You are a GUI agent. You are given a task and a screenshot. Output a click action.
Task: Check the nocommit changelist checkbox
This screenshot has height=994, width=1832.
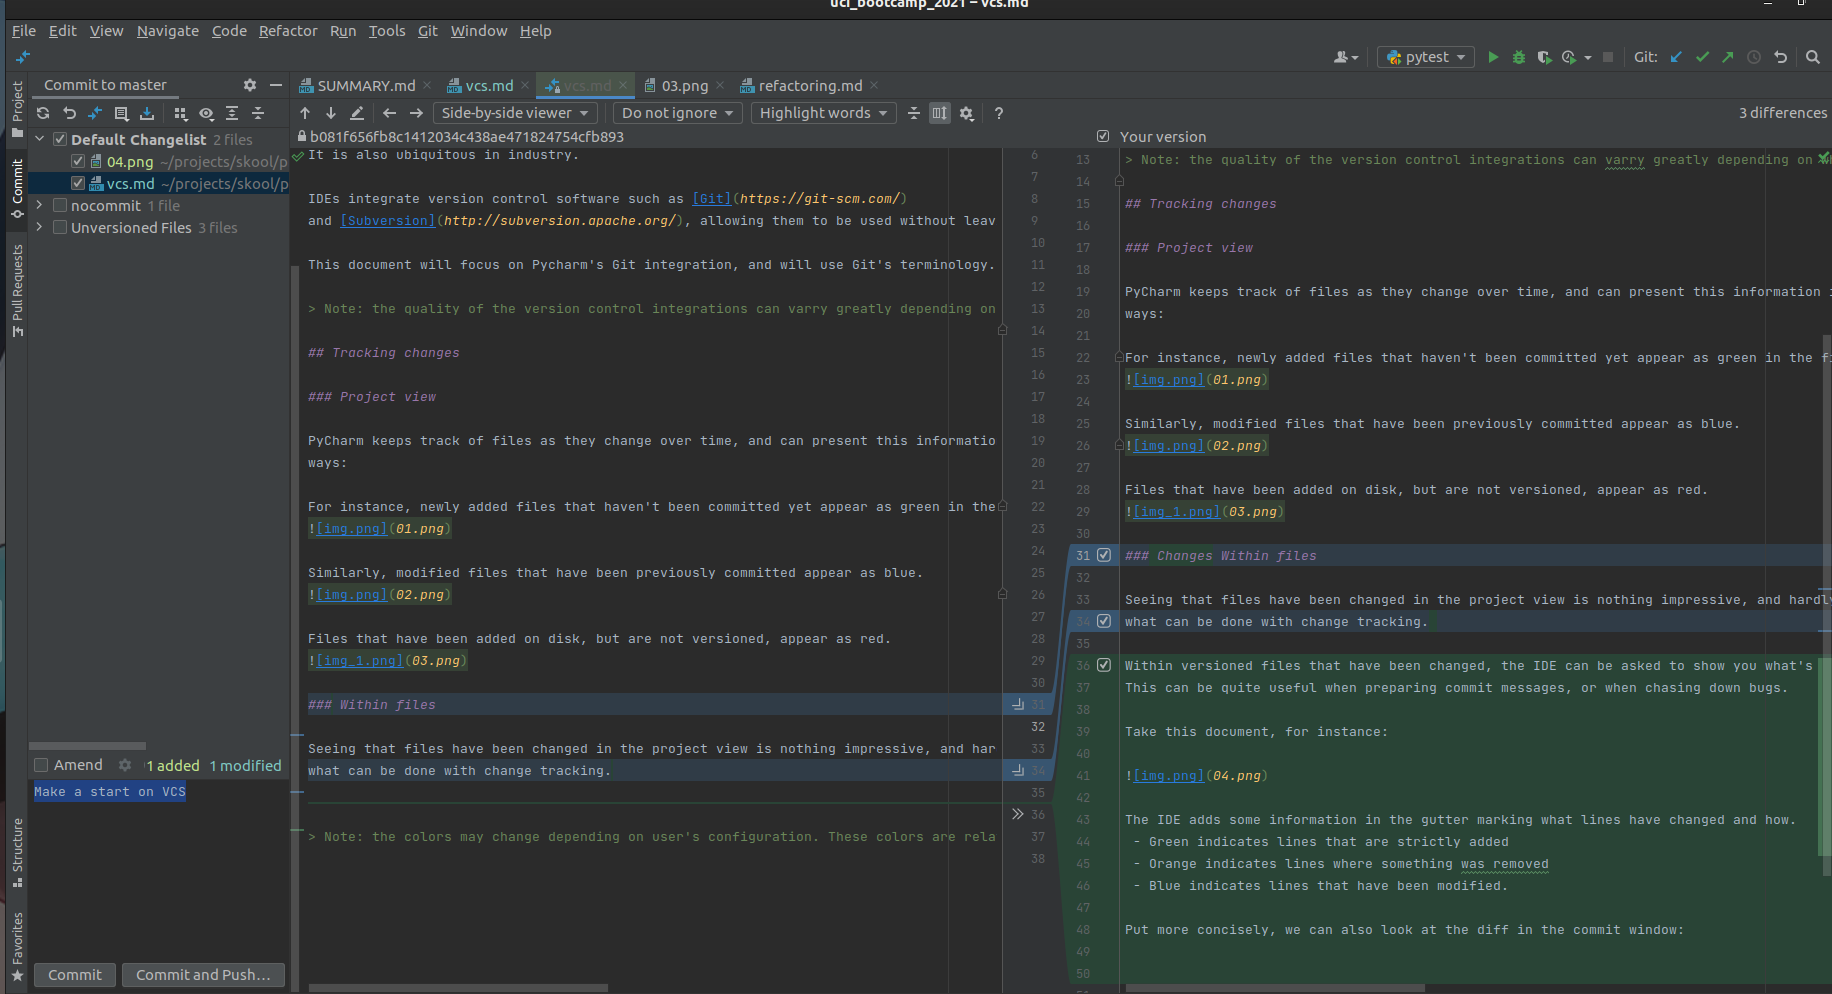coord(60,205)
